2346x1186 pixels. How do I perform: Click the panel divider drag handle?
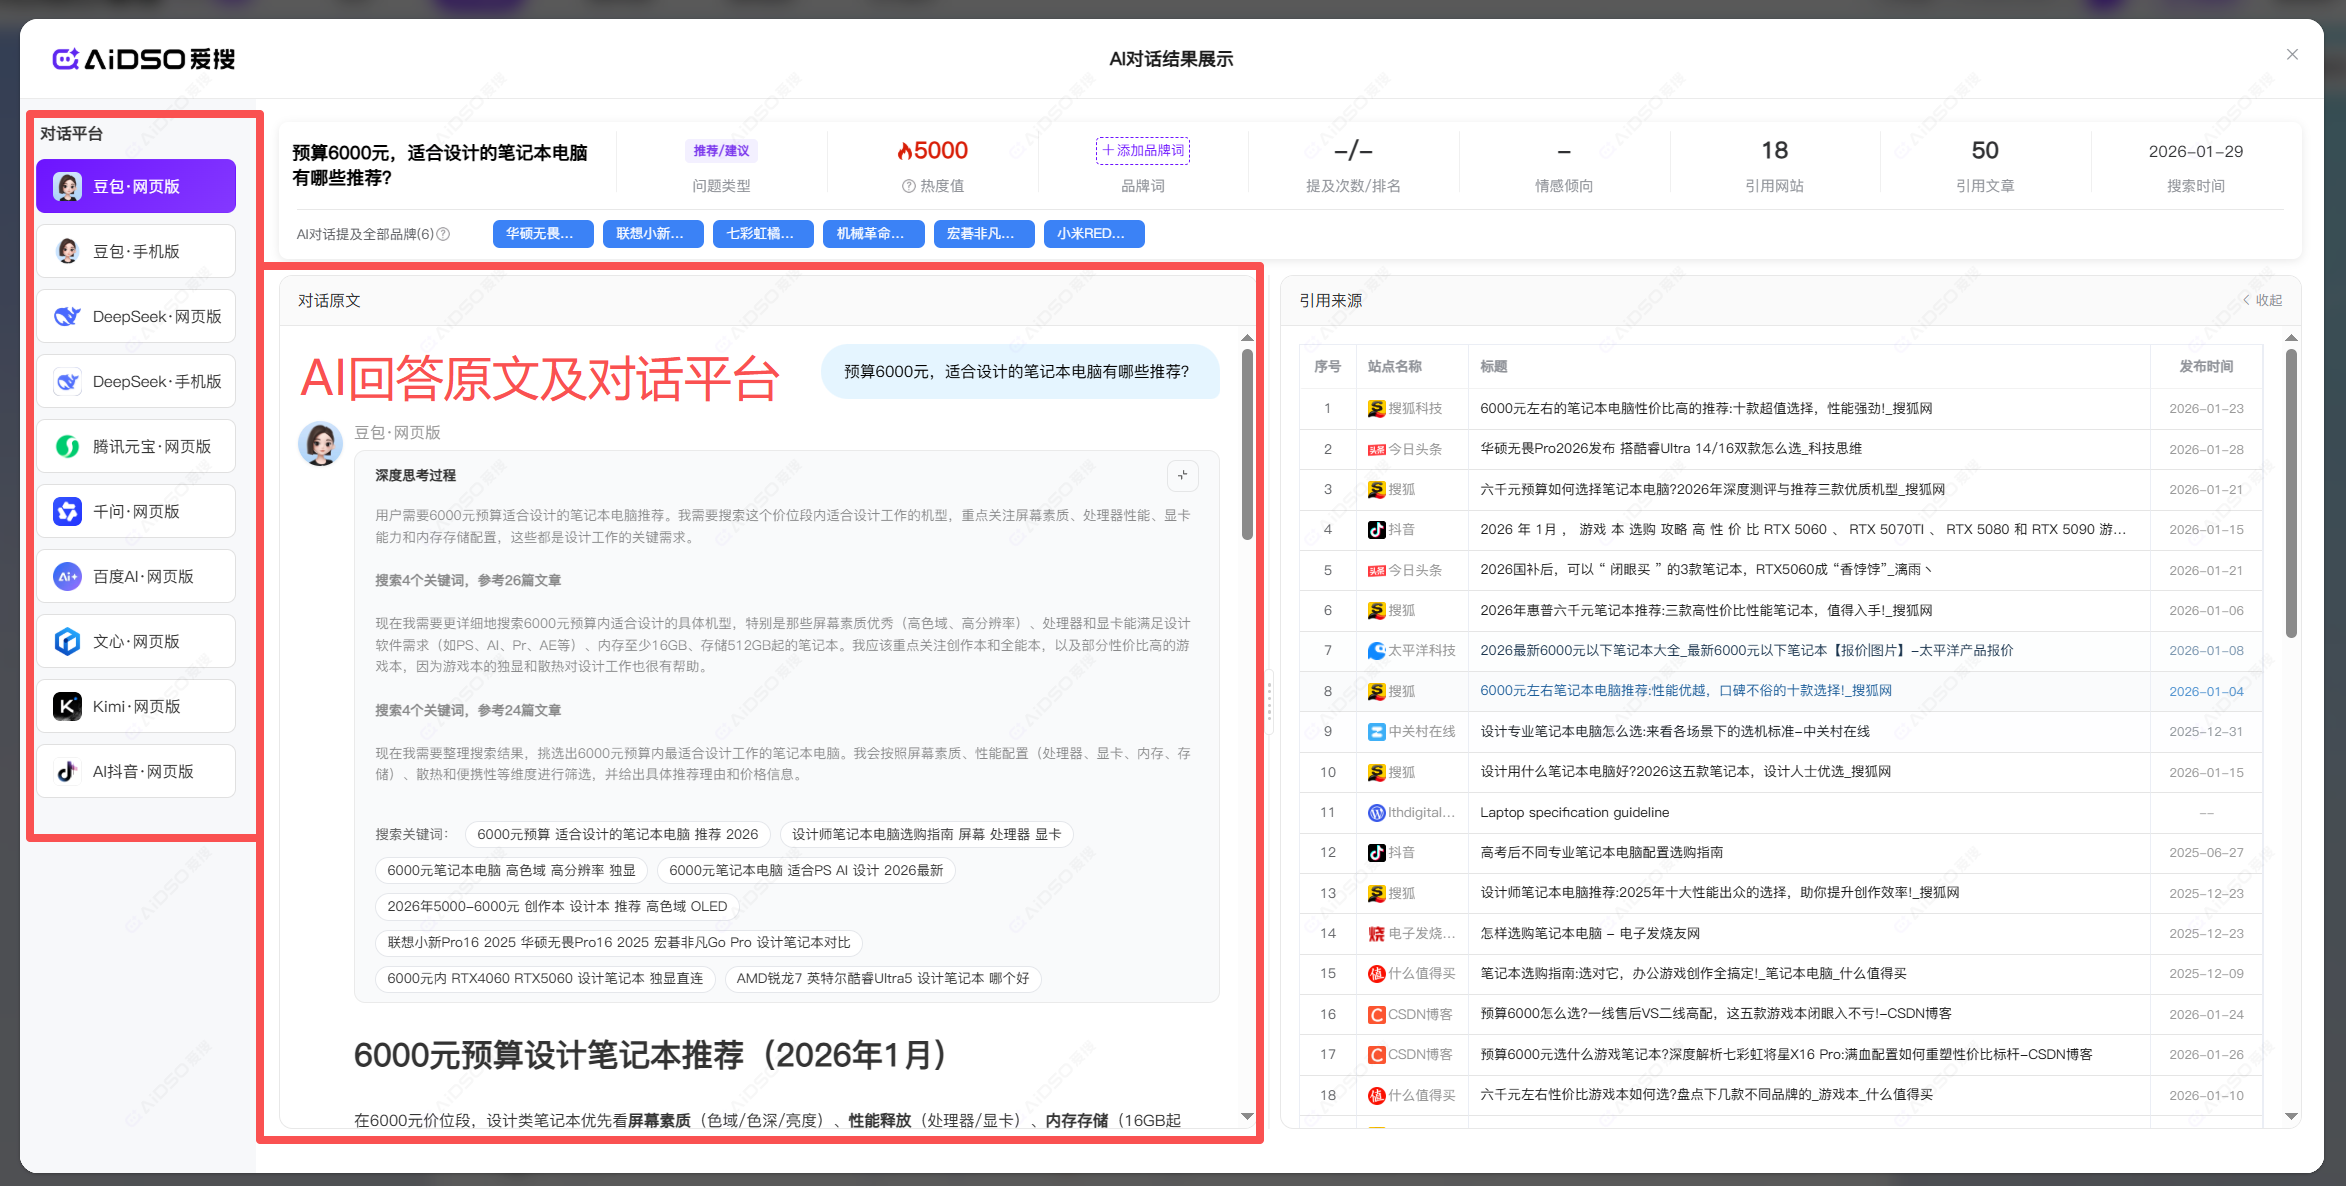click(1269, 700)
